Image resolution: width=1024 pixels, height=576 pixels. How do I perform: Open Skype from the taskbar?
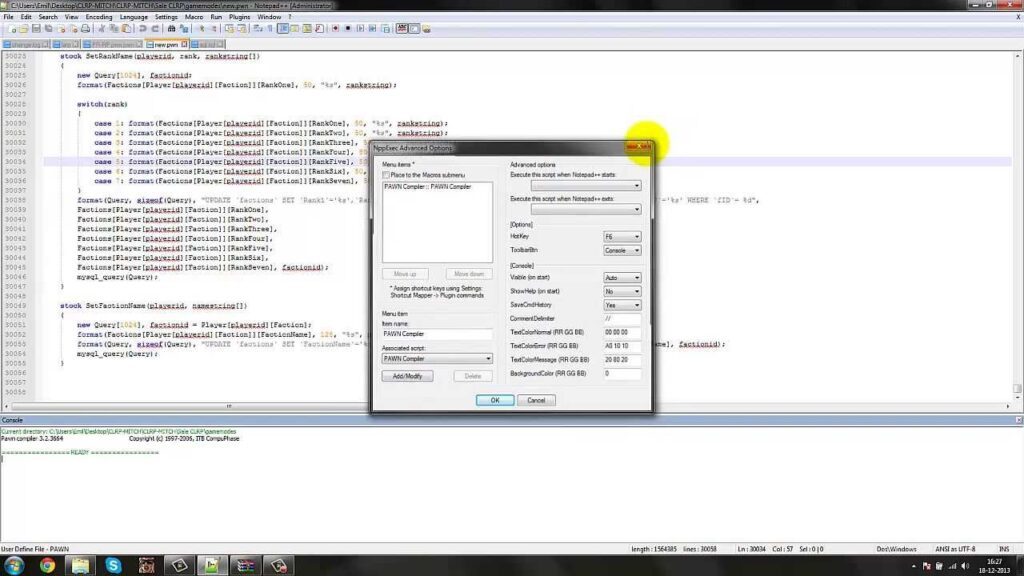pos(113,565)
